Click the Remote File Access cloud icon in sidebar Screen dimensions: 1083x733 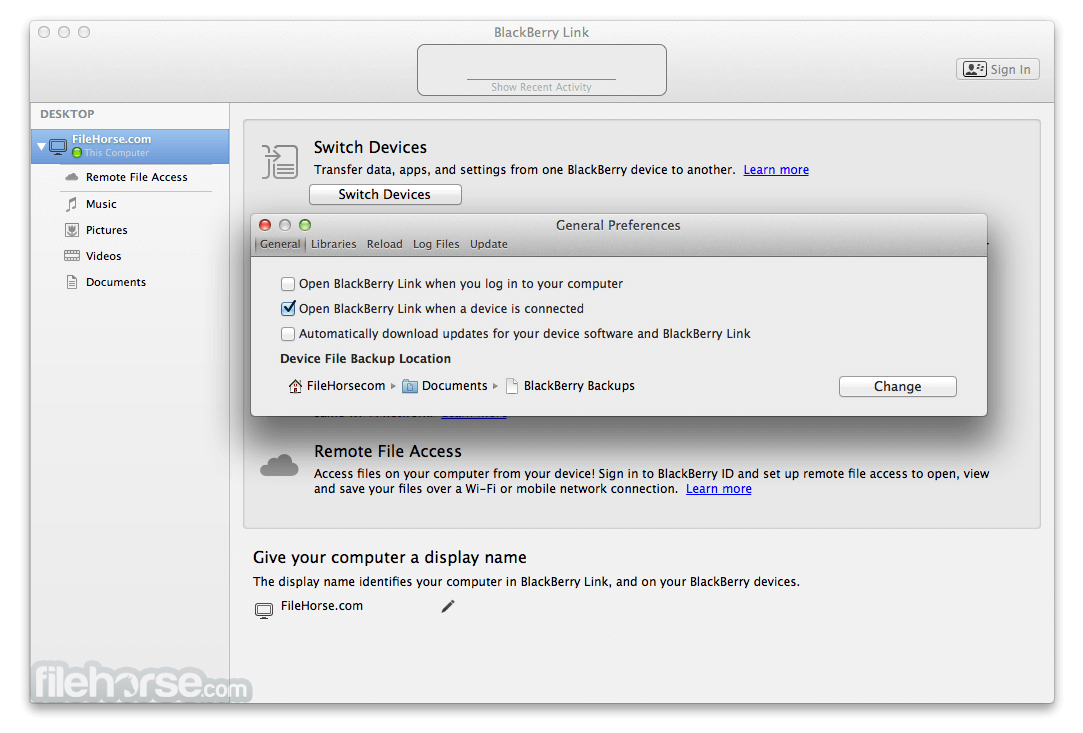tap(71, 178)
